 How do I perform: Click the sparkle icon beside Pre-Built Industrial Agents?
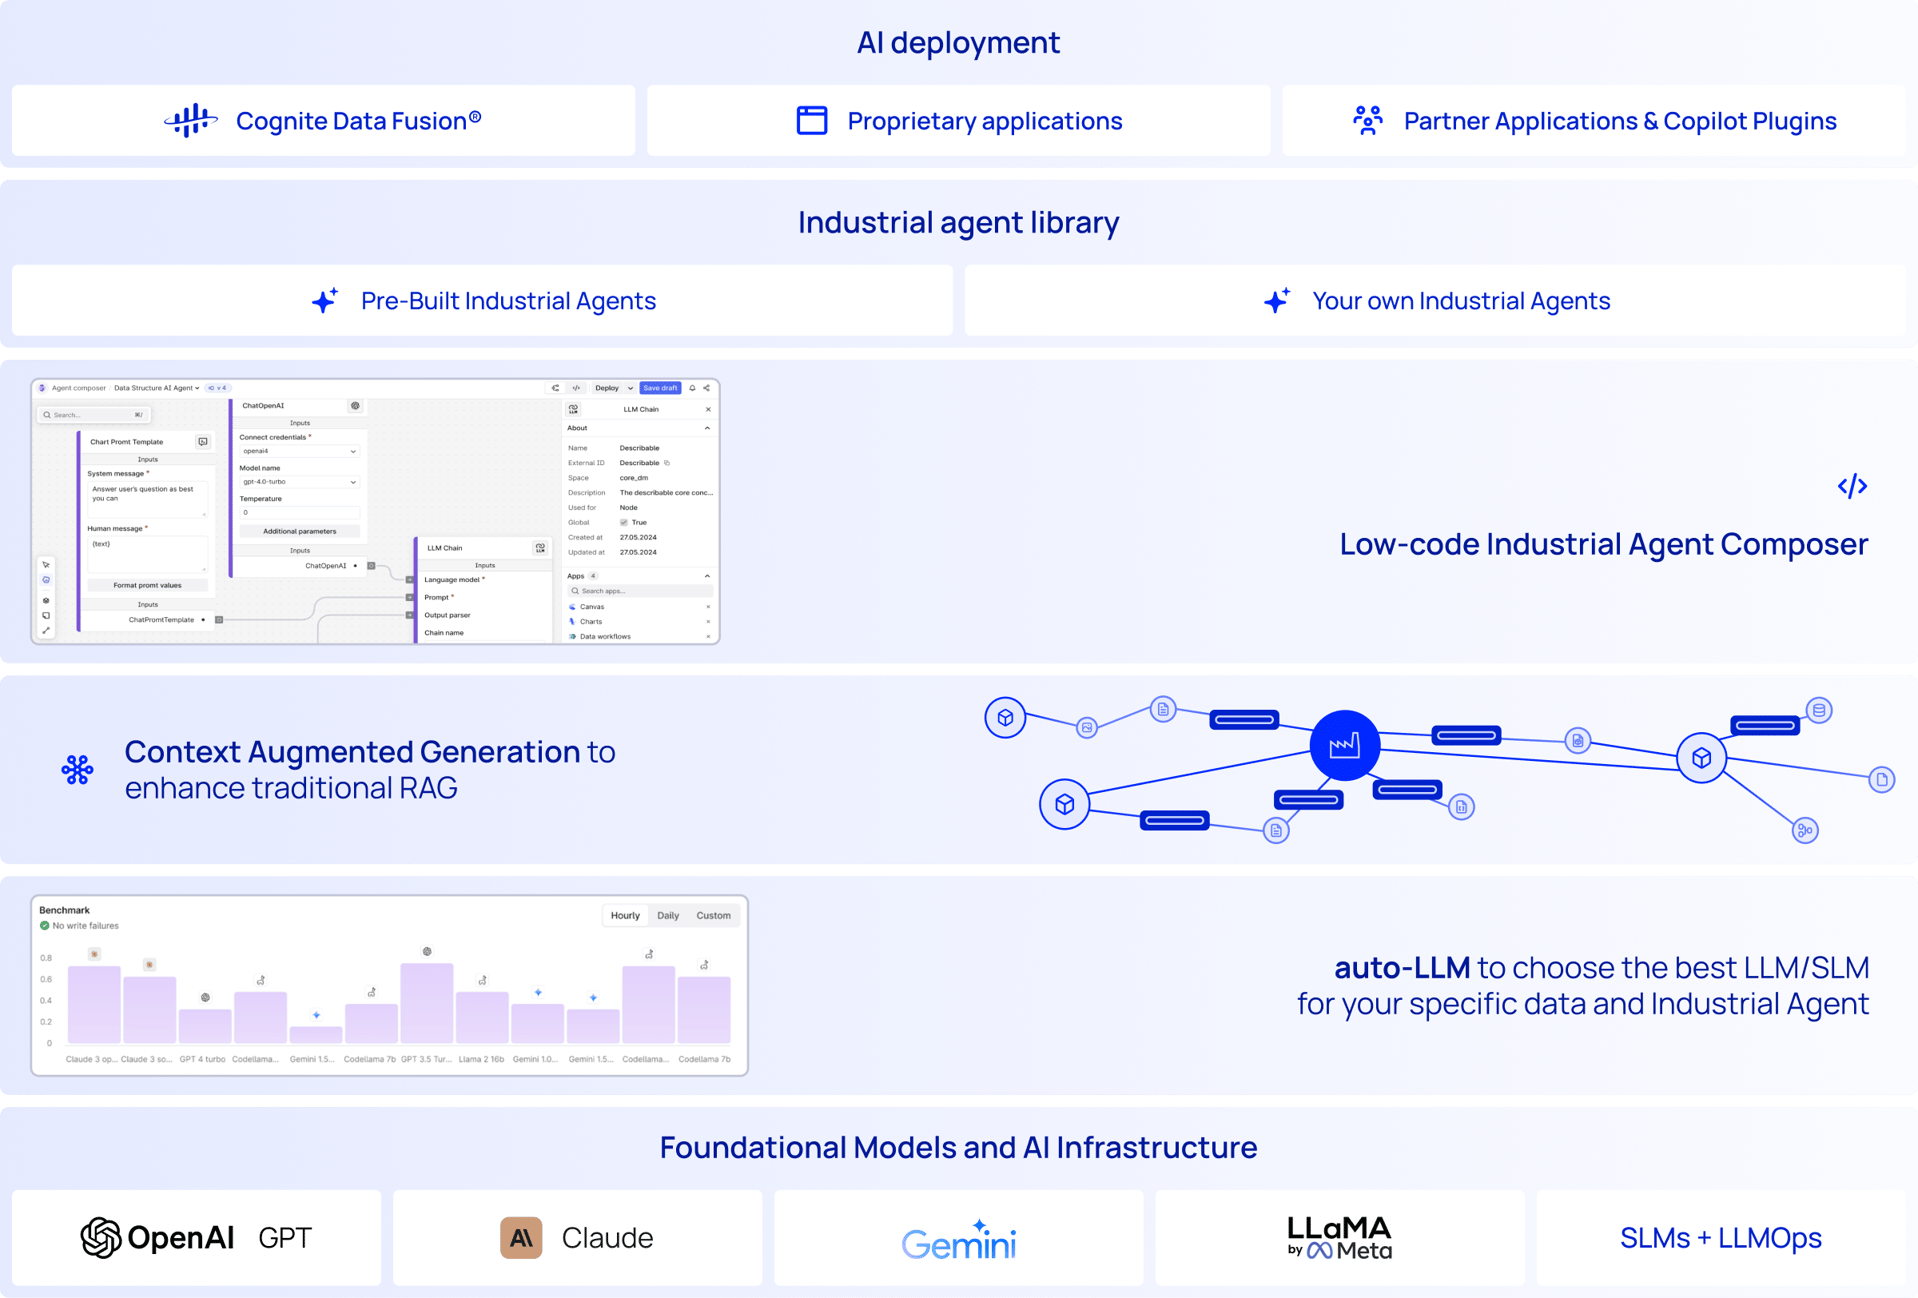click(324, 300)
